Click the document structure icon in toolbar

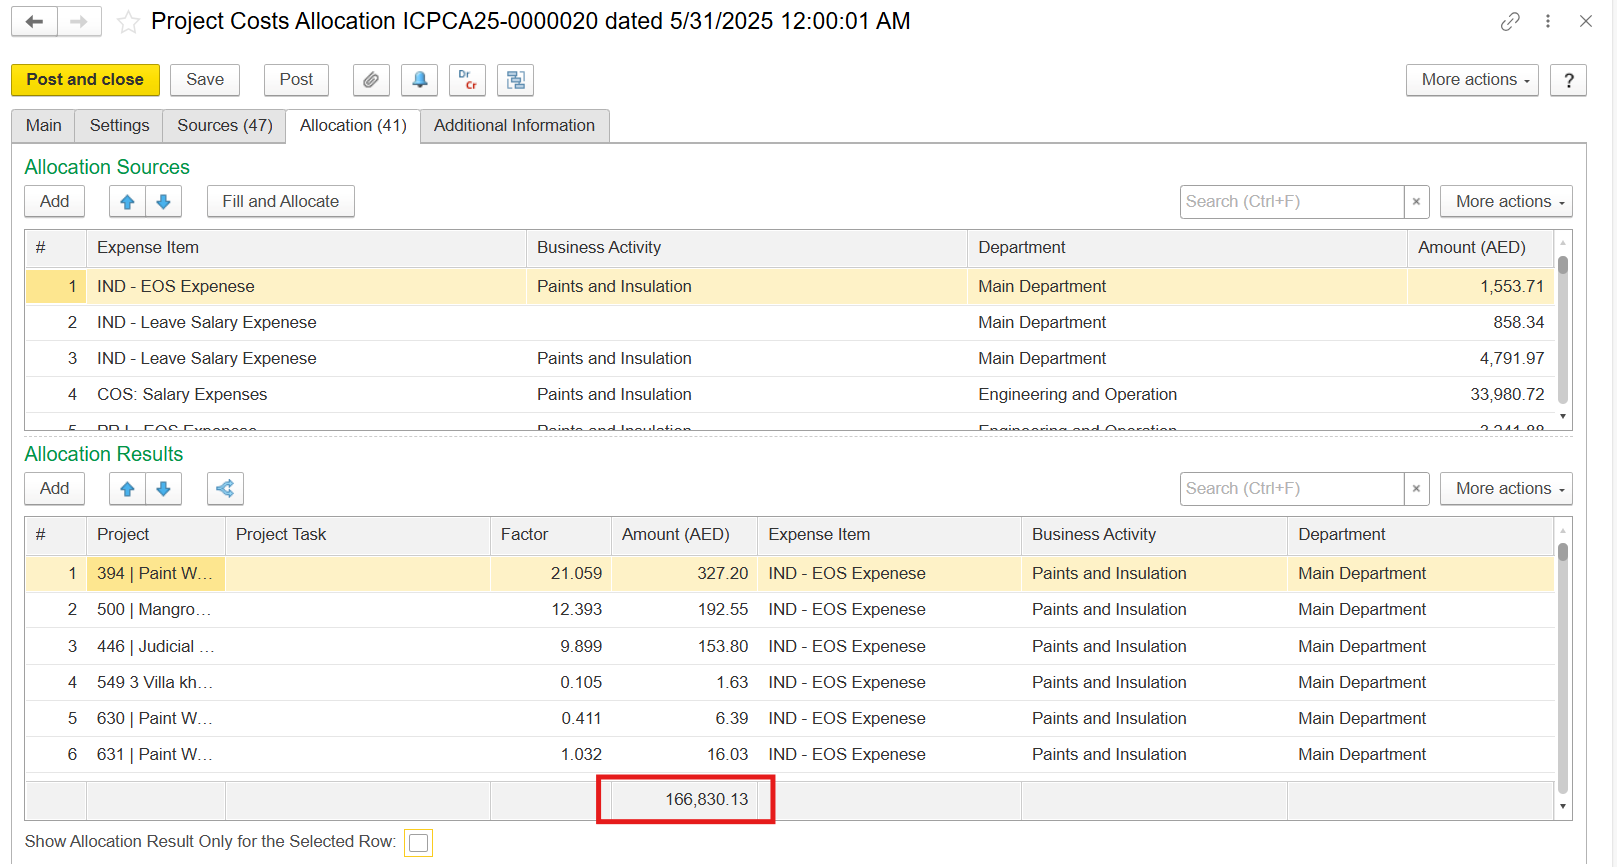click(x=515, y=80)
